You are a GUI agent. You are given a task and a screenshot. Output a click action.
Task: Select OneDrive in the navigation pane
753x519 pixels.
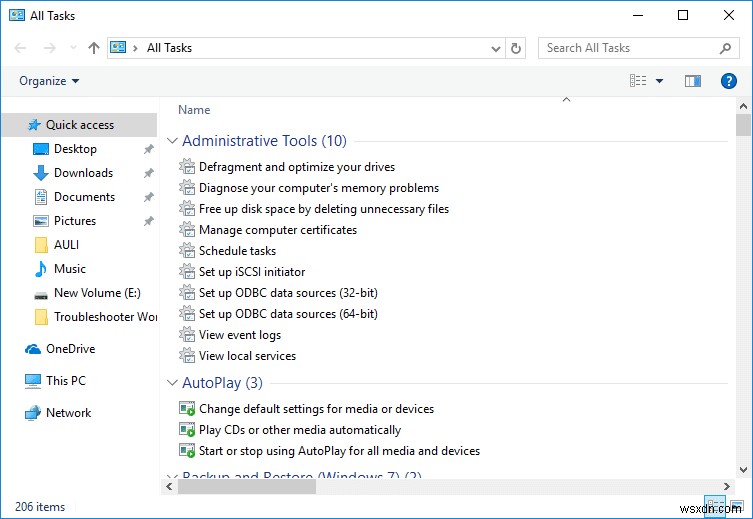70,349
